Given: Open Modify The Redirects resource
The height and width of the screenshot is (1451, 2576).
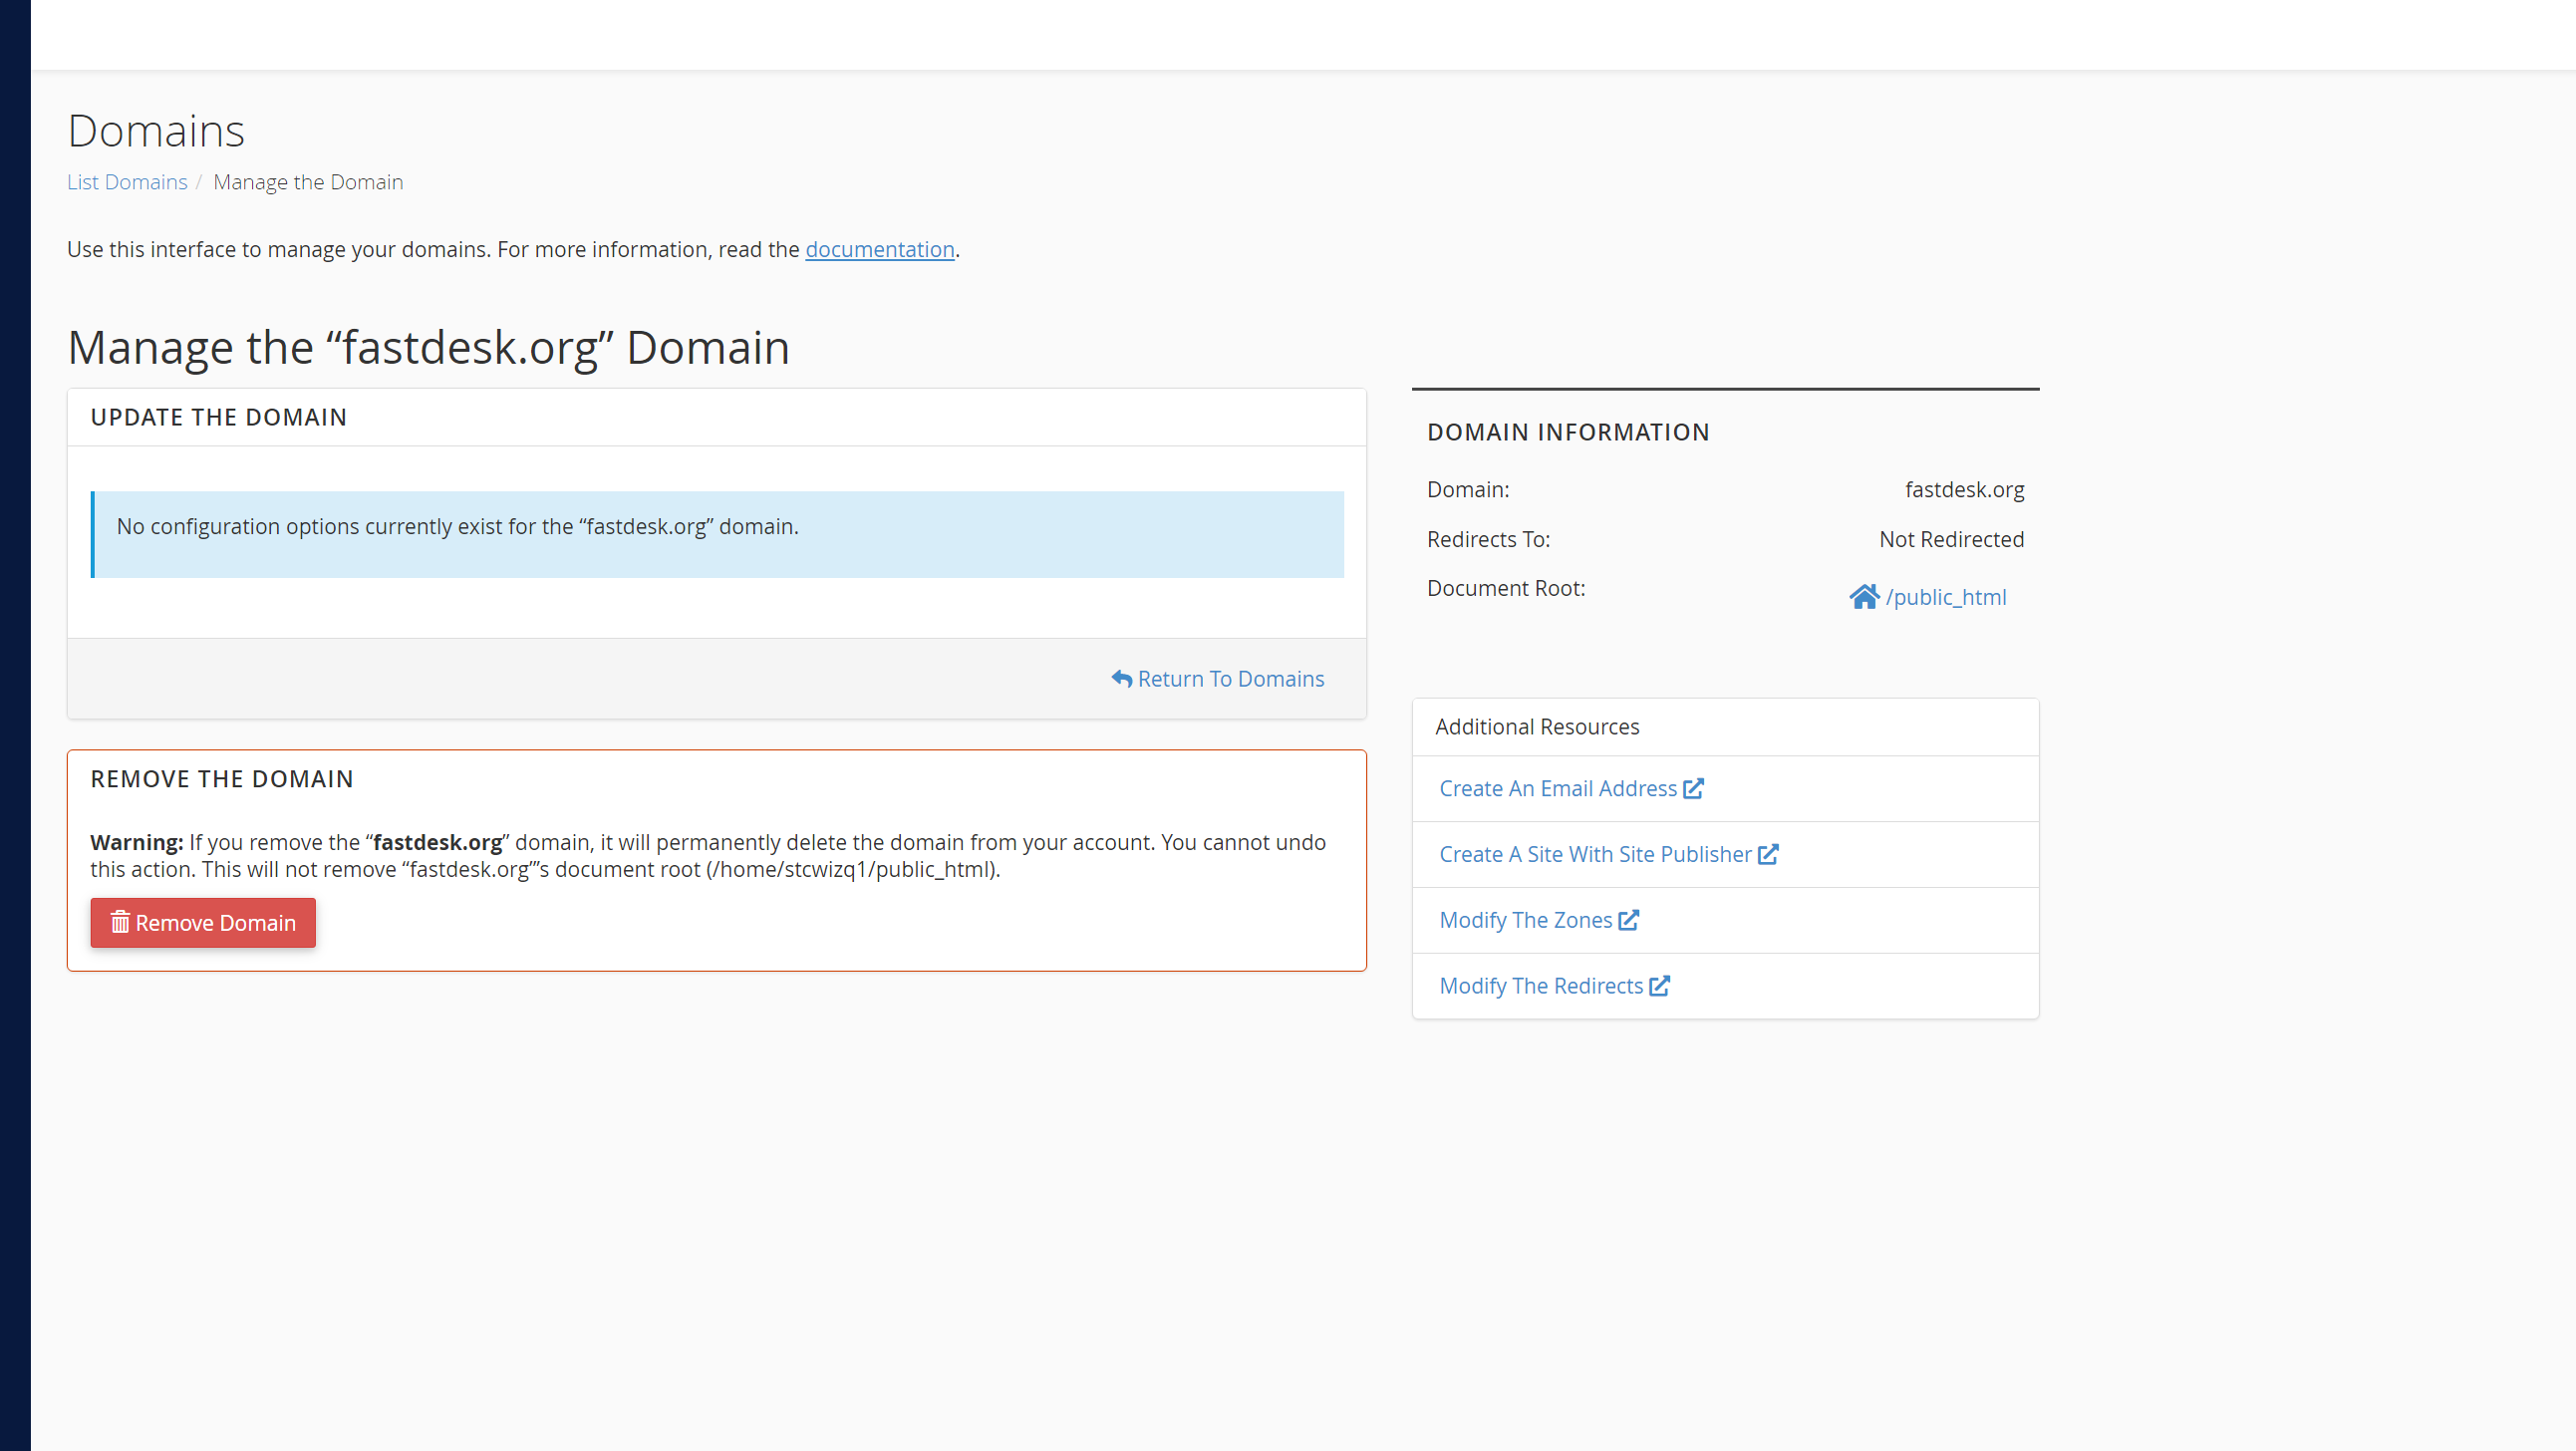Looking at the screenshot, I should point(1542,986).
